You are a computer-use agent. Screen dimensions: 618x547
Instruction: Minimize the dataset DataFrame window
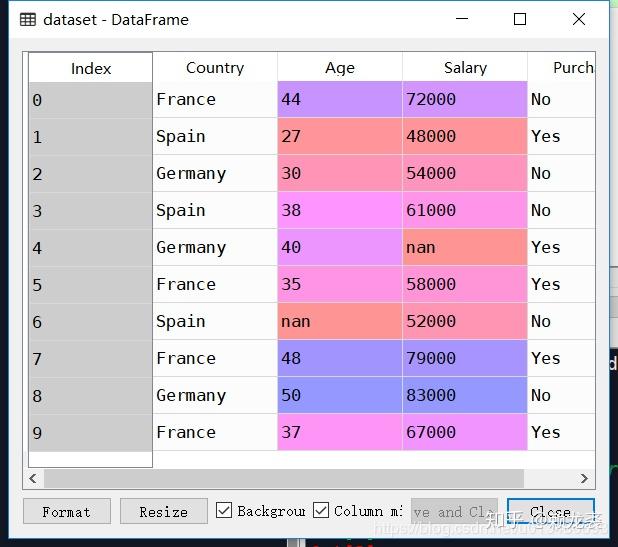[462, 19]
